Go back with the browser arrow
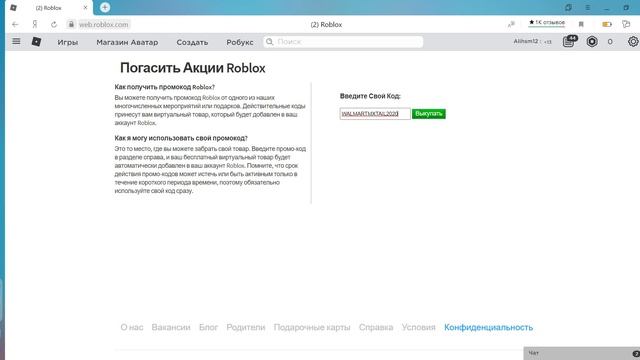Viewport: 640px width, 360px height. click(15, 24)
